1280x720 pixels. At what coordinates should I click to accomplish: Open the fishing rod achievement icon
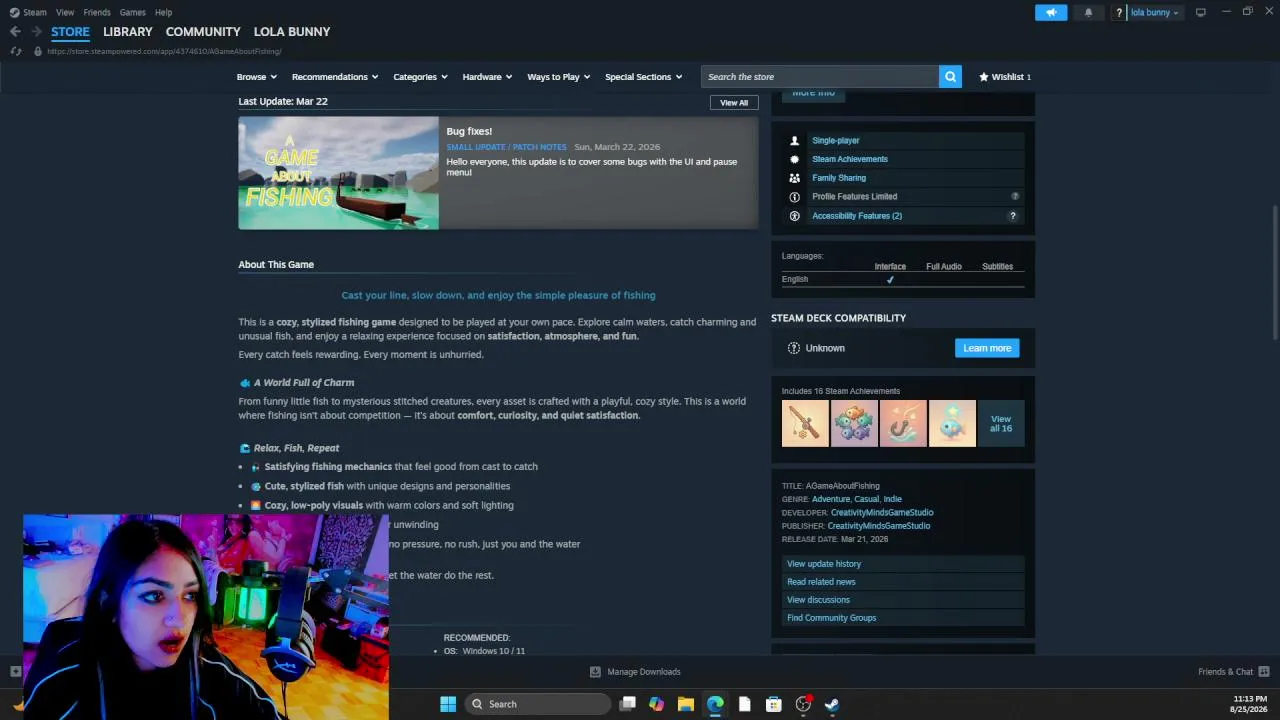click(805, 423)
